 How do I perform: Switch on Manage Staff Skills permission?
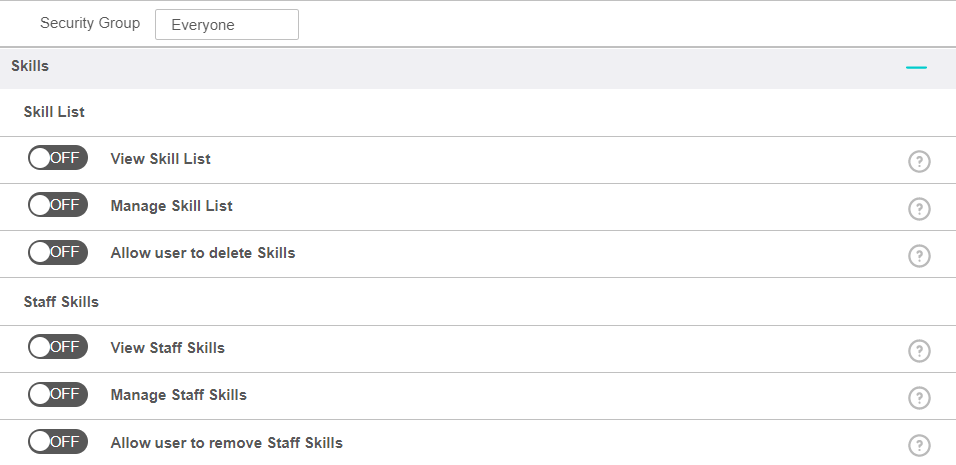58,394
